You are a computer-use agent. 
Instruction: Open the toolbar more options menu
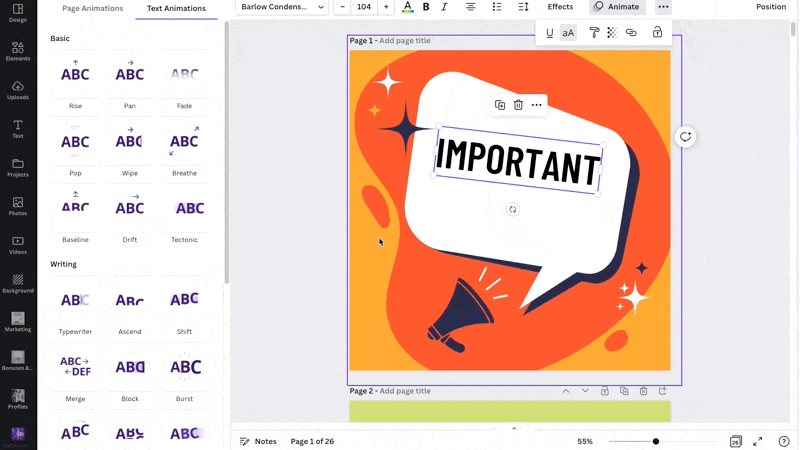pyautogui.click(x=663, y=7)
